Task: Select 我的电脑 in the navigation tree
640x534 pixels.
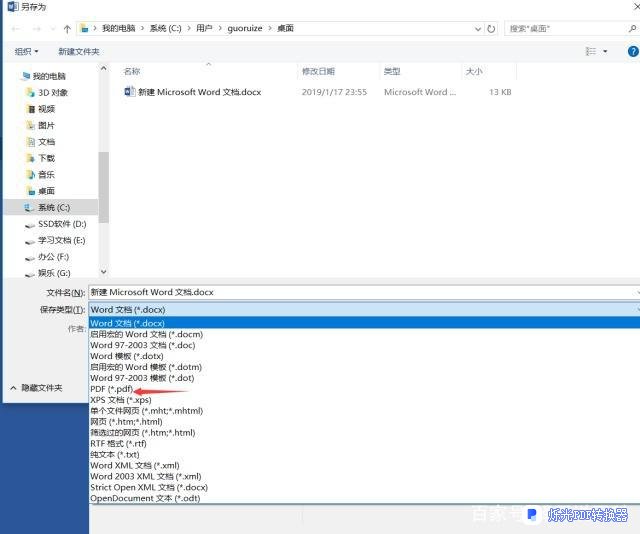Action: pos(49,76)
